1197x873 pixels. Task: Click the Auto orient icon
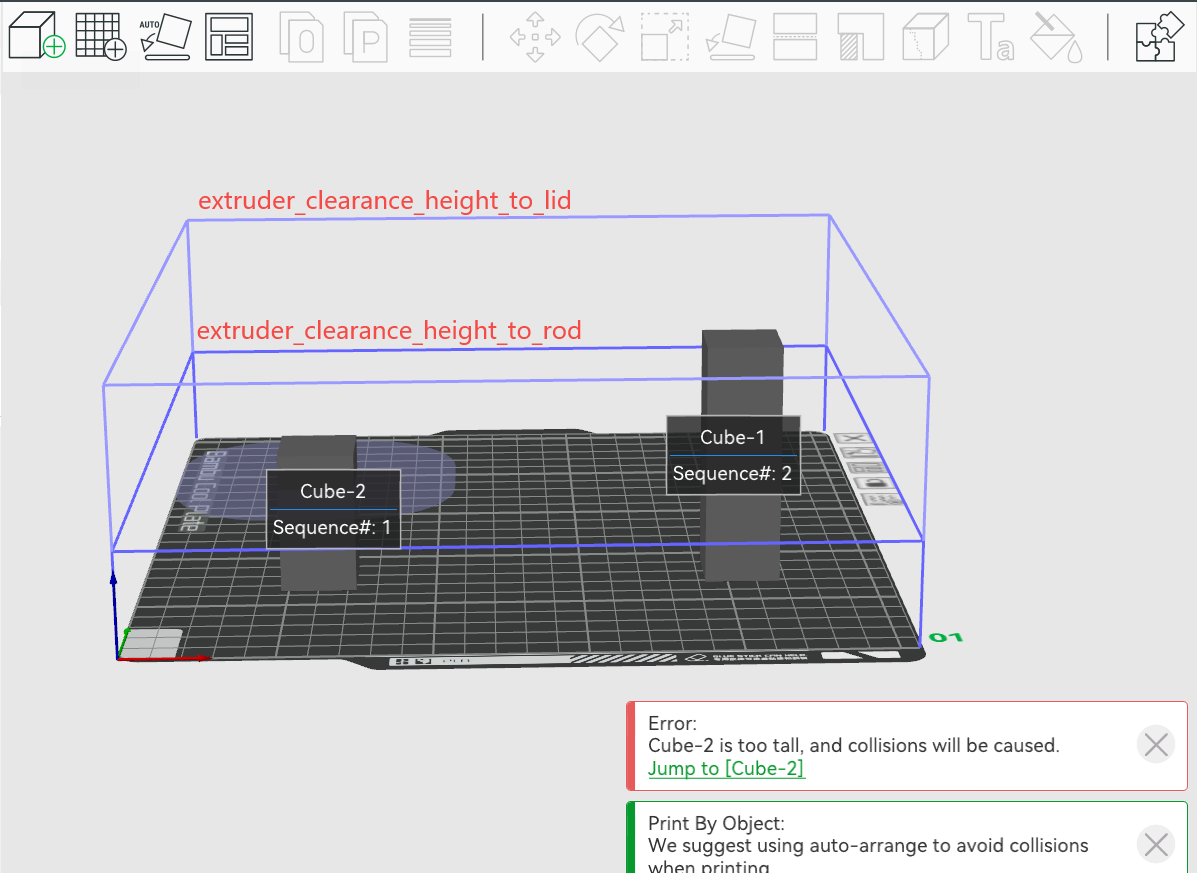click(x=165, y=36)
